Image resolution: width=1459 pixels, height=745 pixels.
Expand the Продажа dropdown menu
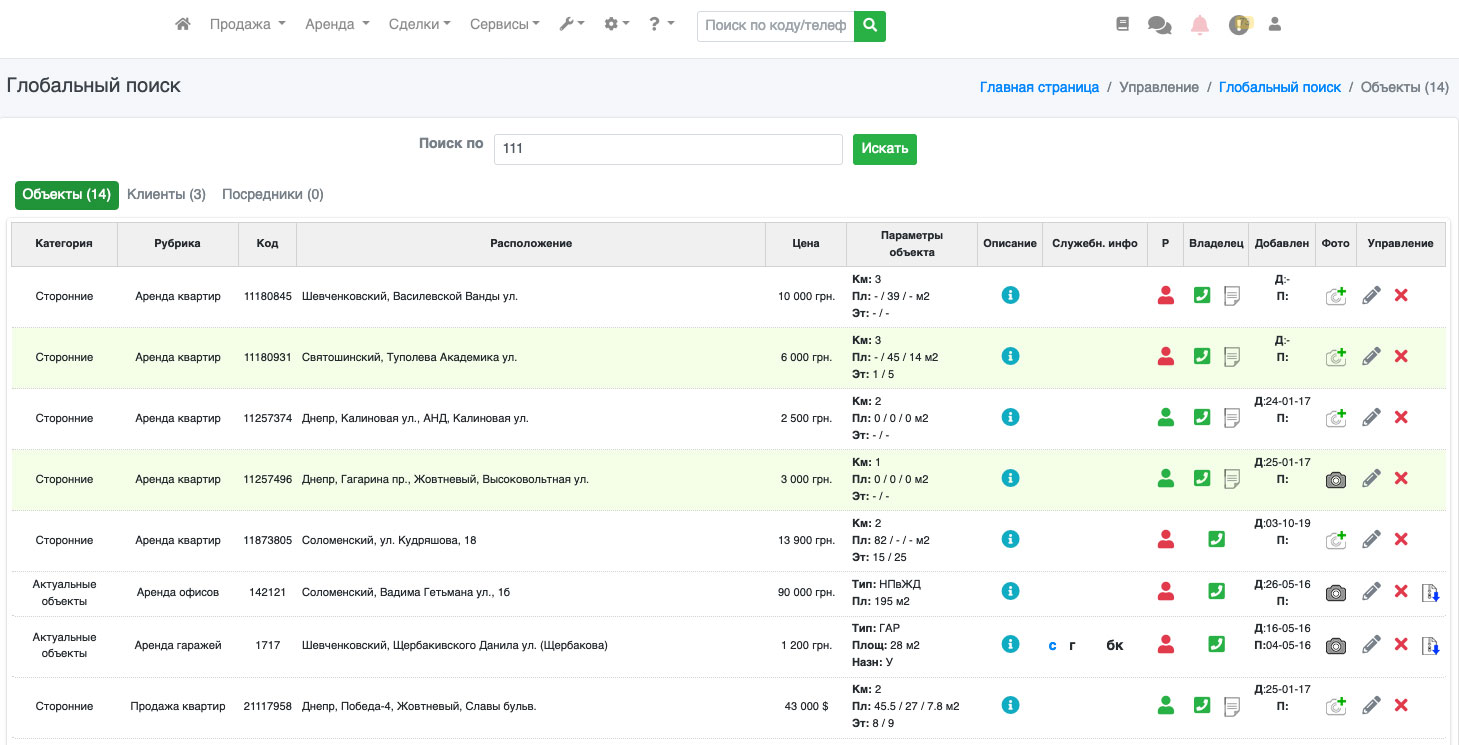[x=247, y=25]
